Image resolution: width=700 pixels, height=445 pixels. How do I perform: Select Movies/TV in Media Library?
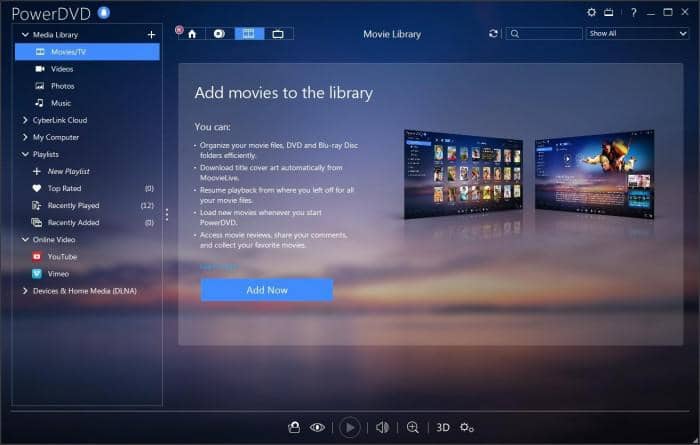tap(87, 52)
